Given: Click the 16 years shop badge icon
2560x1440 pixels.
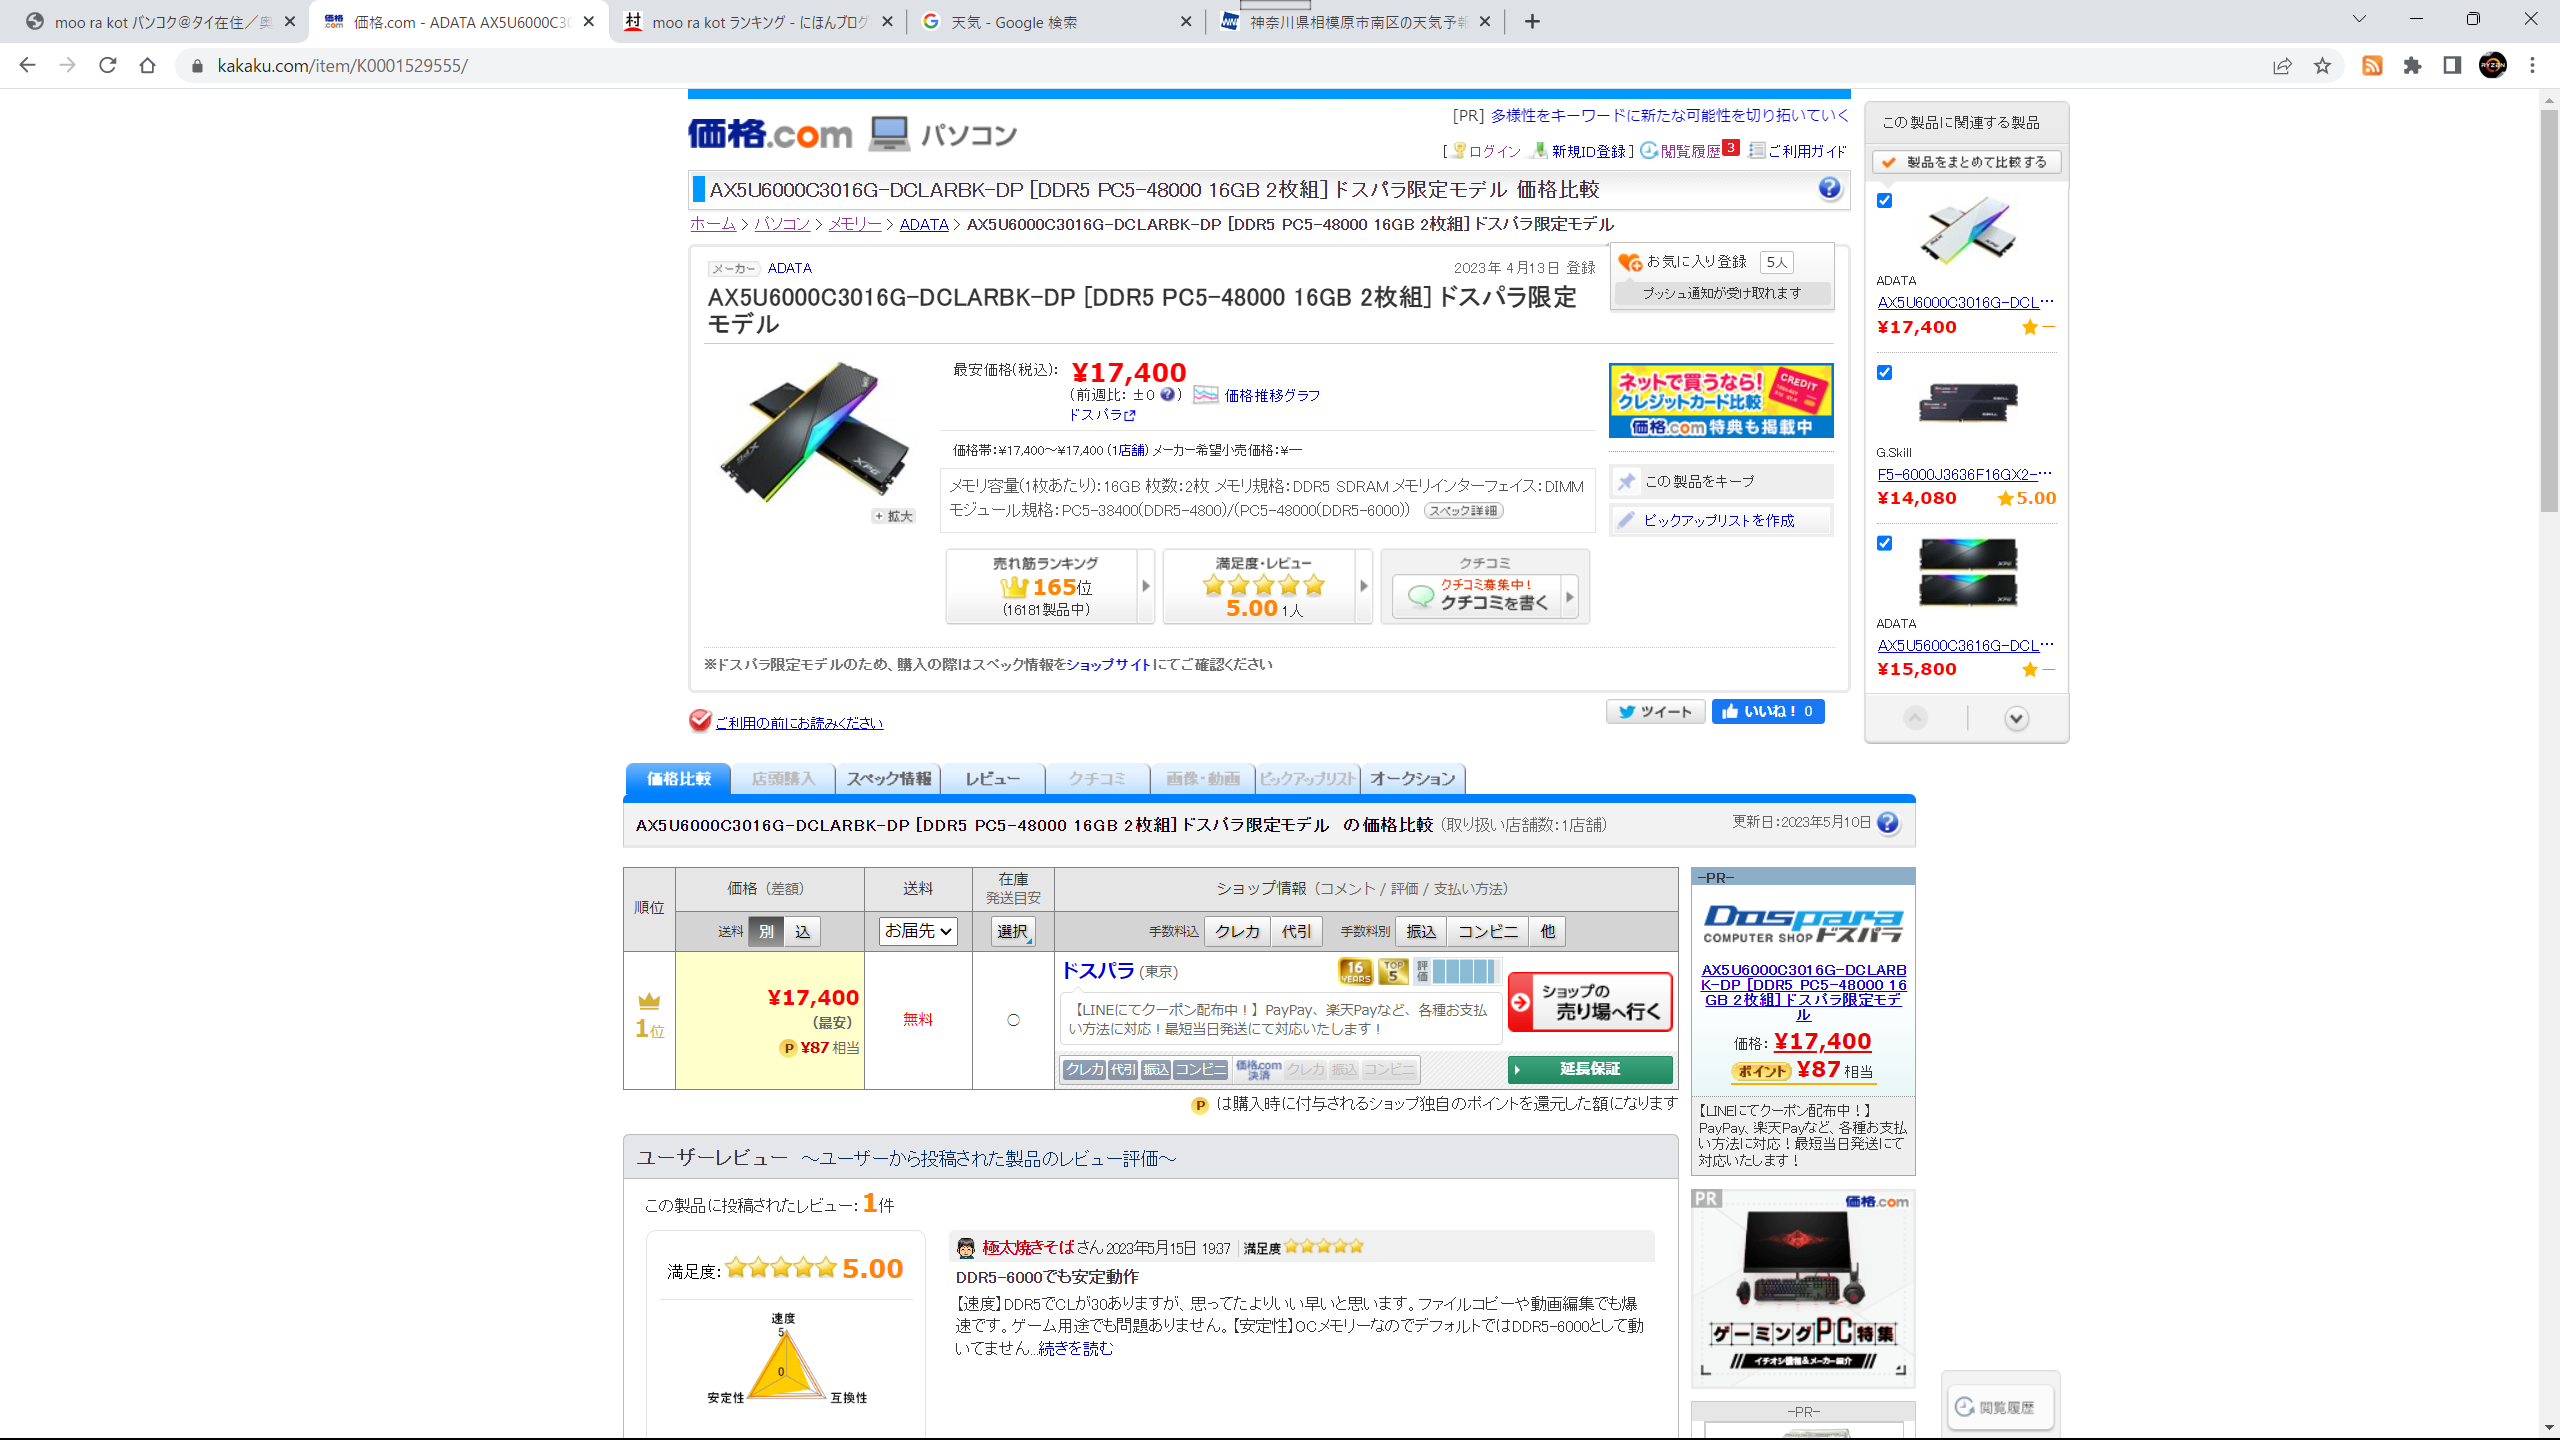Looking at the screenshot, I should pyautogui.click(x=1355, y=971).
